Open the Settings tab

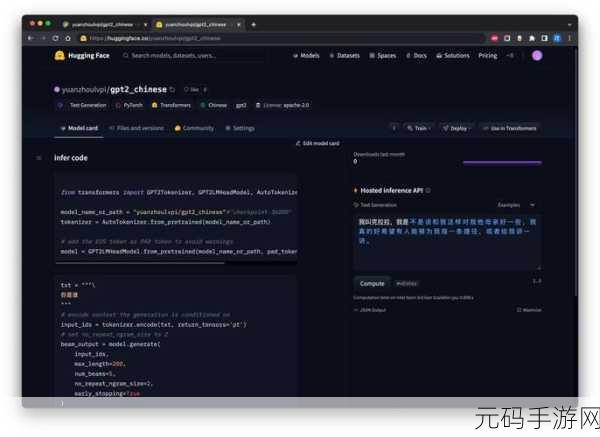(x=240, y=128)
